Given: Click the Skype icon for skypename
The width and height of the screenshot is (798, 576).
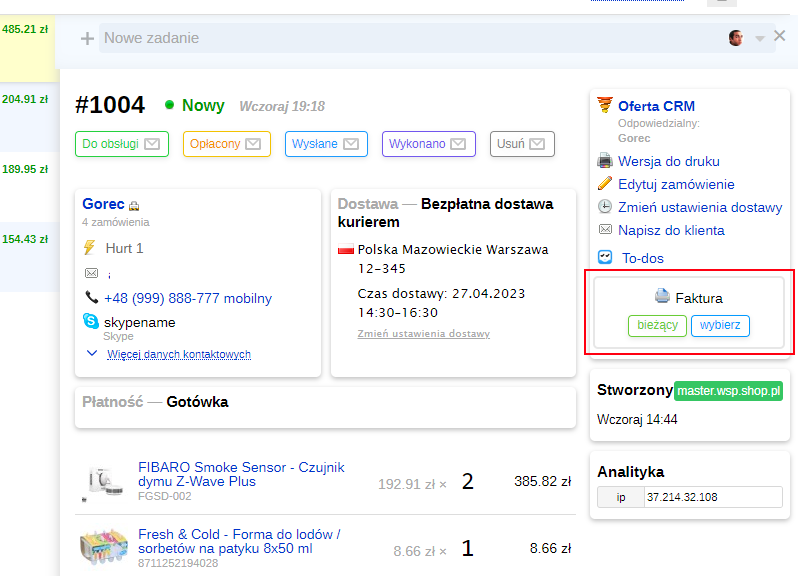Looking at the screenshot, I should click(91, 322).
